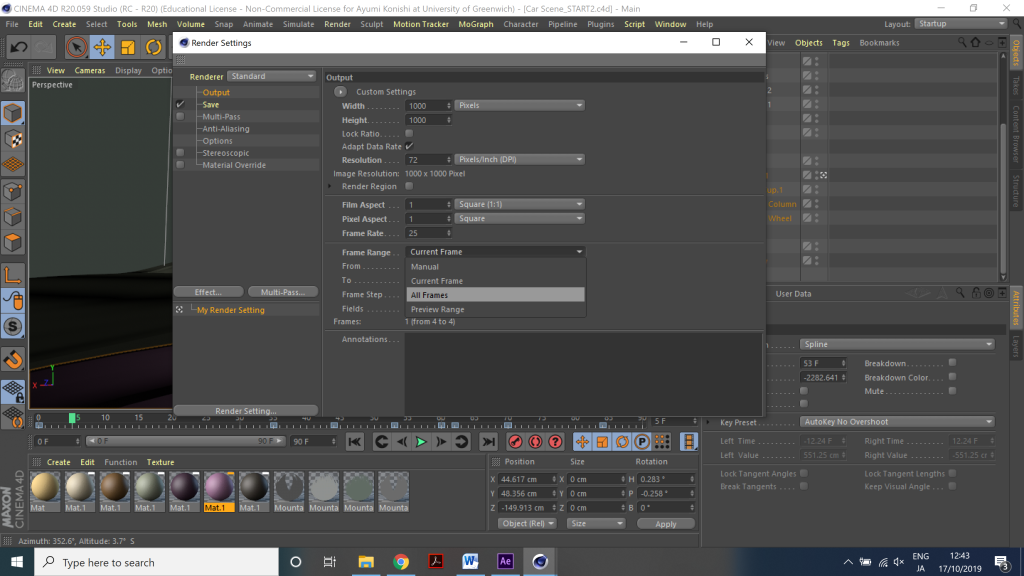The image size is (1024, 576).
Task: Open the Pixel Aspect Square dropdown
Action: click(519, 219)
